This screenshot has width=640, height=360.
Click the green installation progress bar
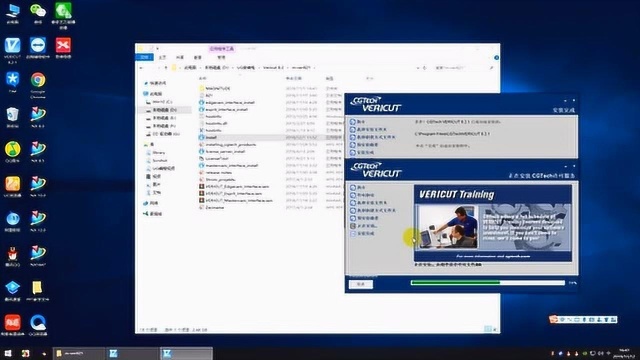click(488, 282)
